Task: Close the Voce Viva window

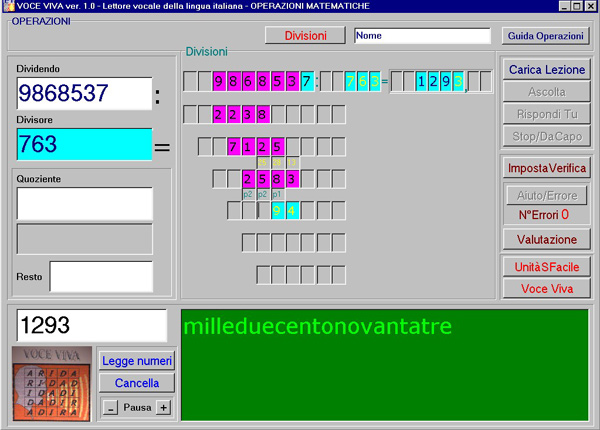Action: (591, 6)
